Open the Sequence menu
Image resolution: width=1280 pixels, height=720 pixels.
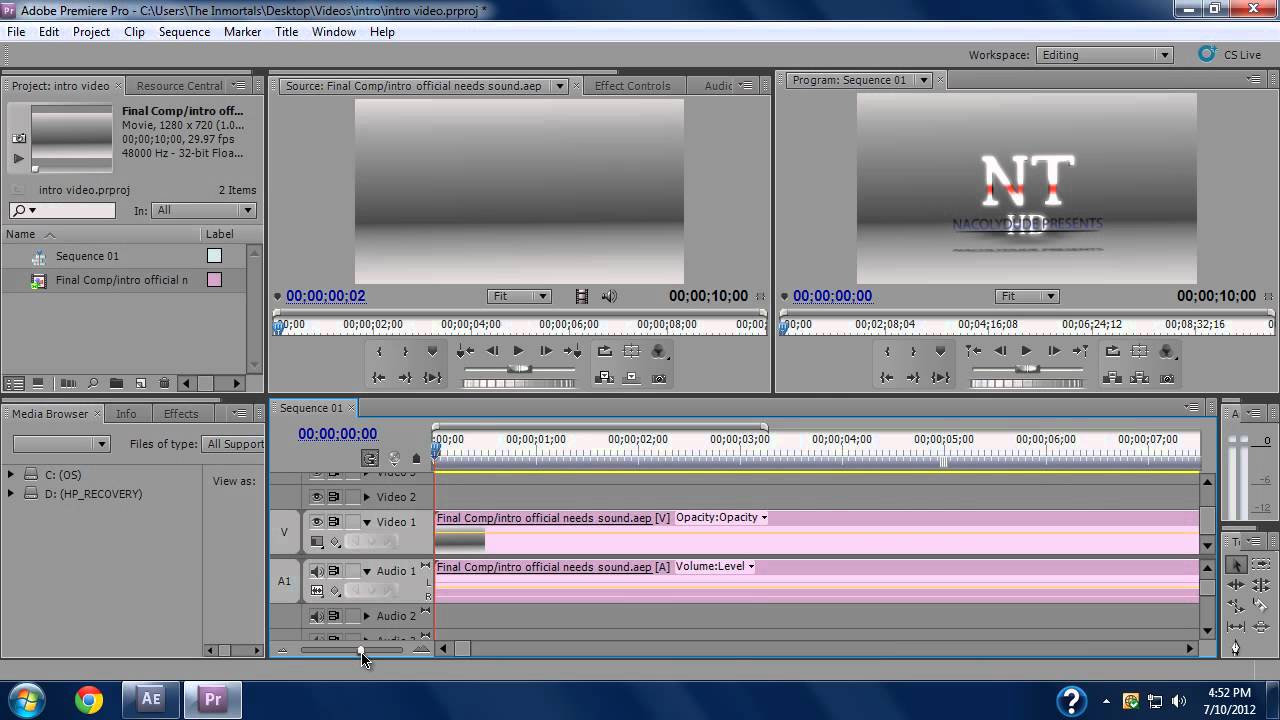(184, 32)
